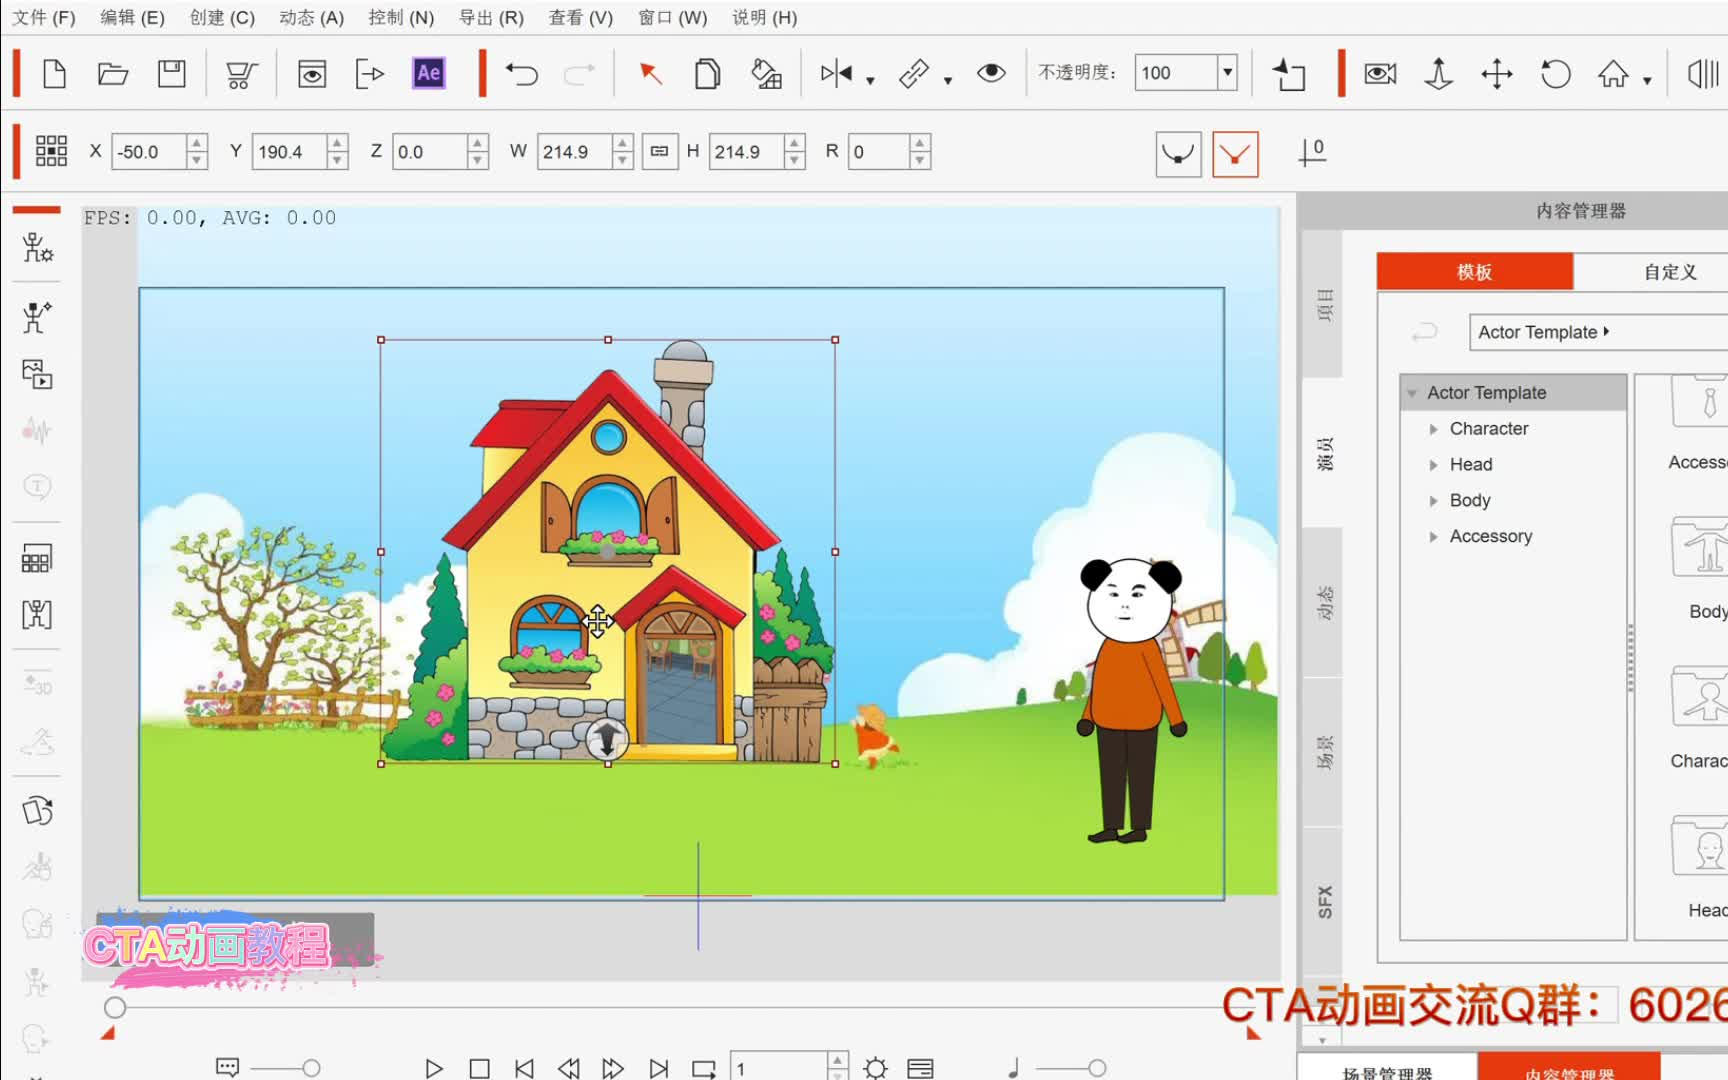Open project folder icon
Image resolution: width=1728 pixels, height=1080 pixels.
113,73
